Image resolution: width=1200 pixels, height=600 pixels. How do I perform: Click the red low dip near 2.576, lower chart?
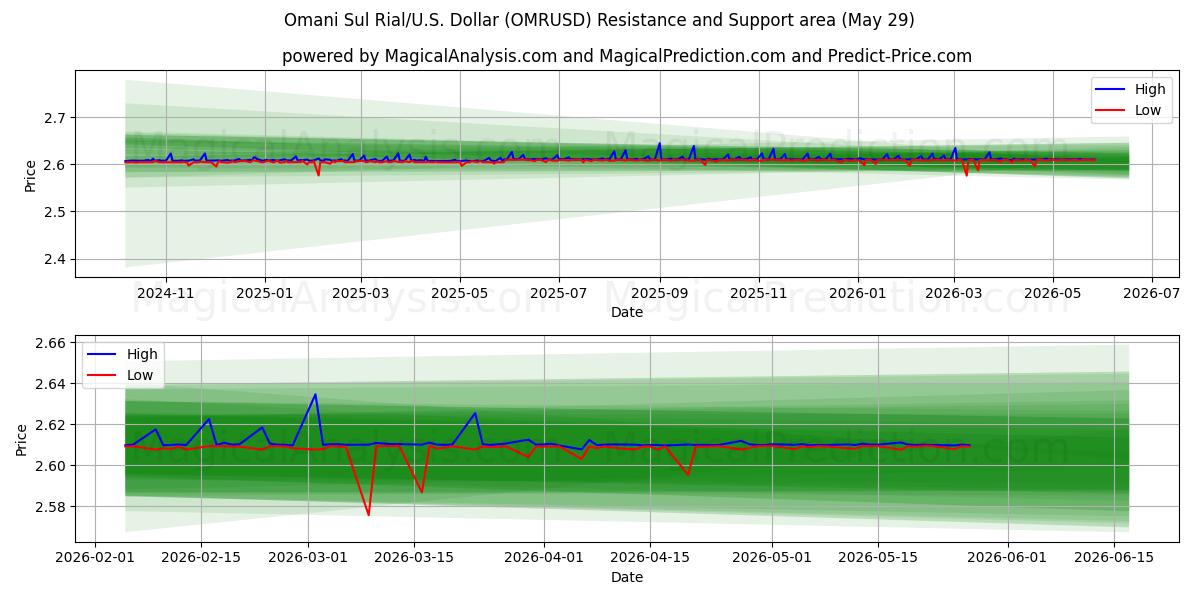368,514
